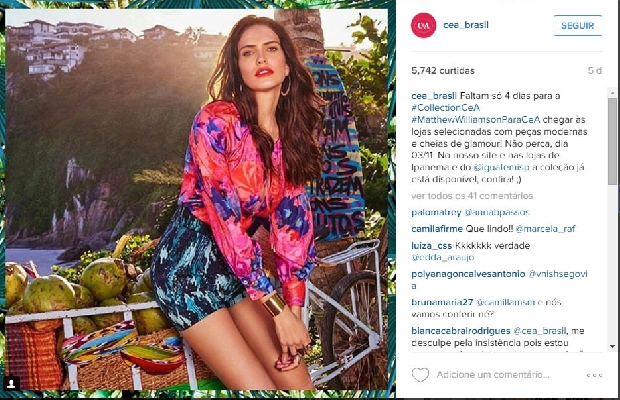
Task: Open polyanagoncalvesantonio's profile
Action: [x=468, y=274]
